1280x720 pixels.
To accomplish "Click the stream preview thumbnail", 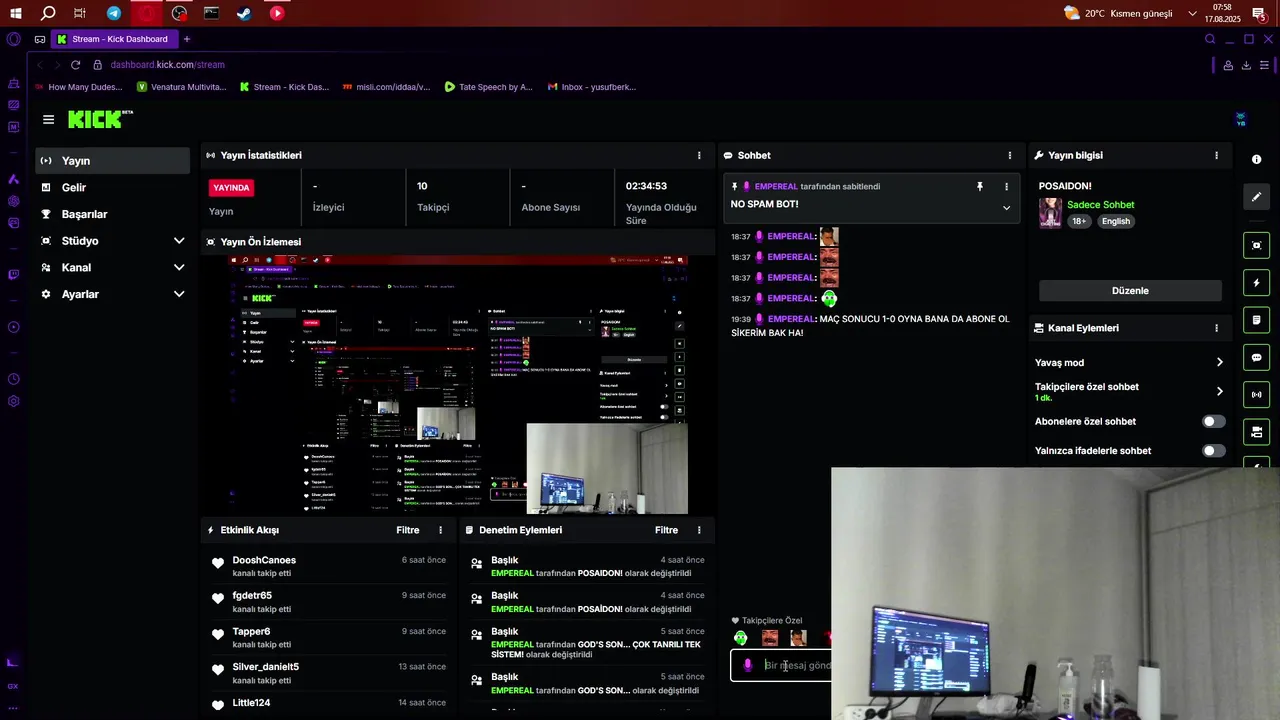I will coord(458,384).
